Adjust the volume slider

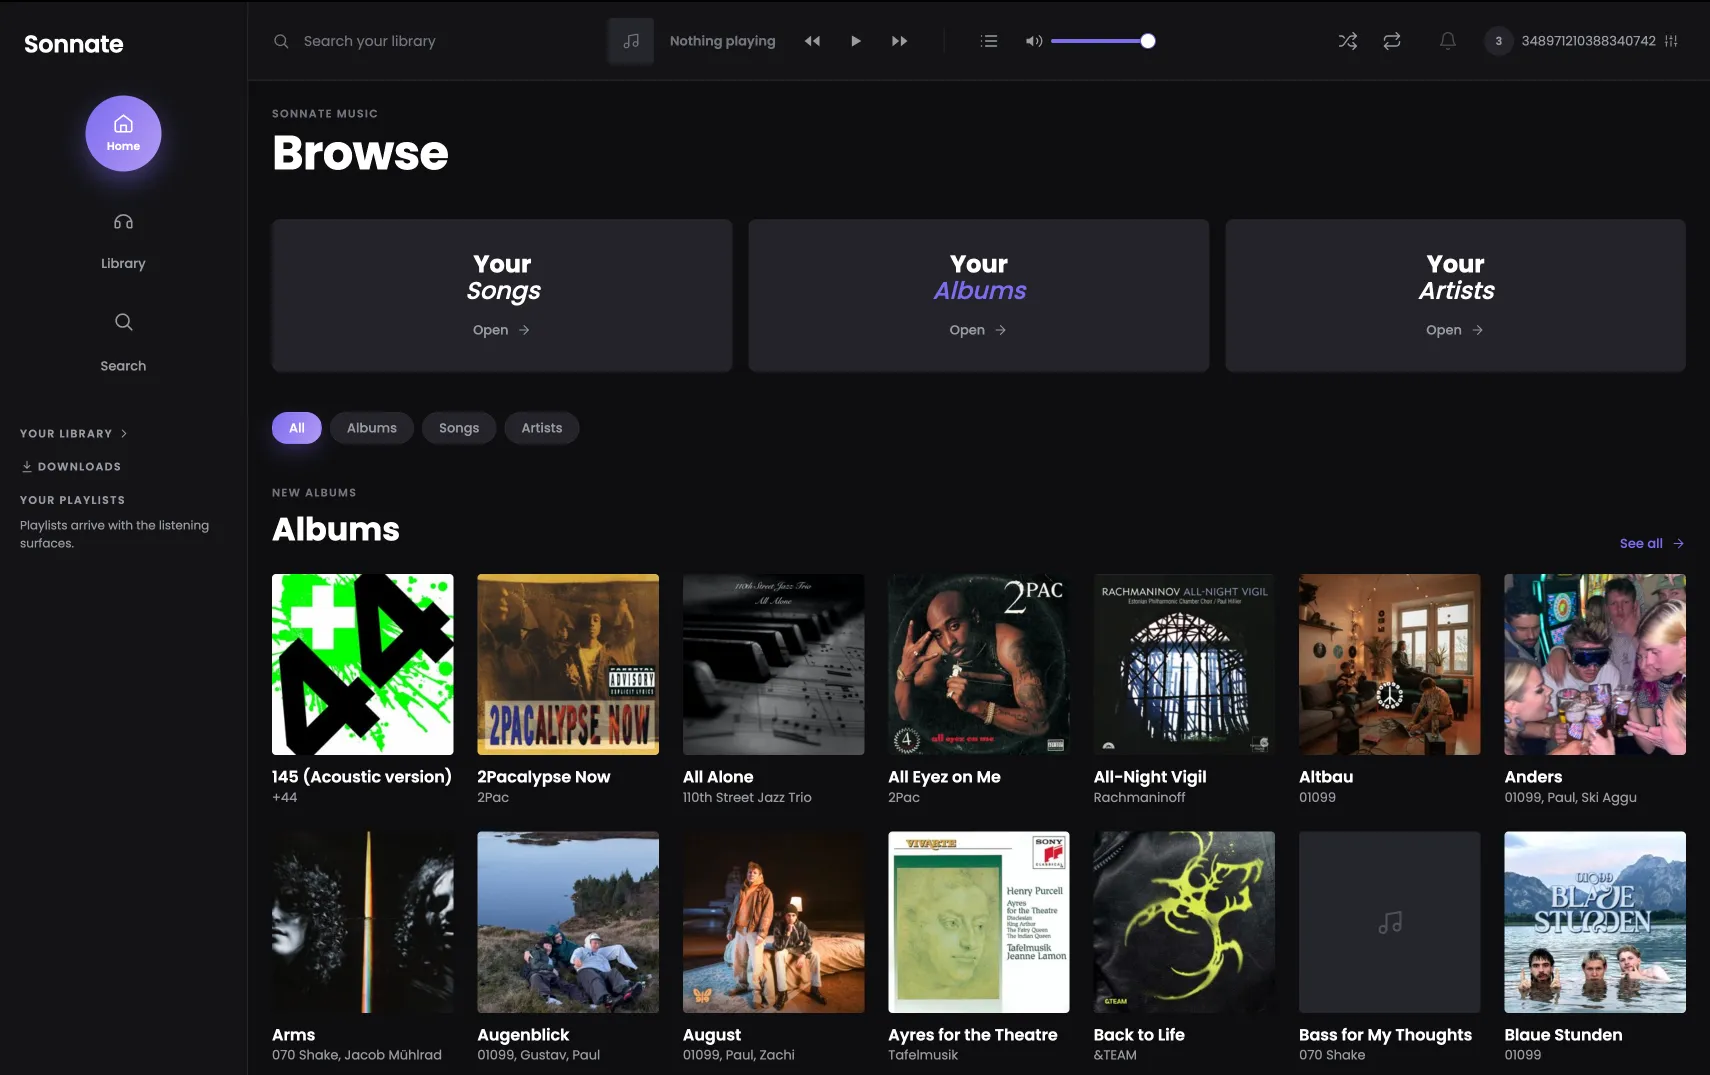pyautogui.click(x=1102, y=41)
